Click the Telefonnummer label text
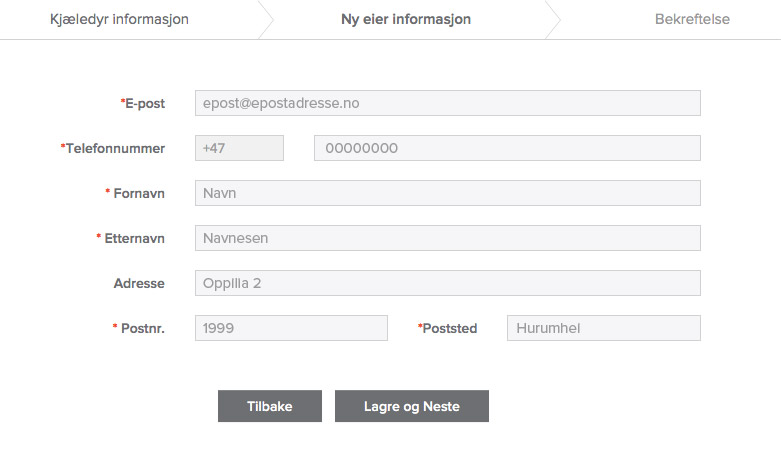Viewport: 781px width, 464px height. (x=116, y=148)
